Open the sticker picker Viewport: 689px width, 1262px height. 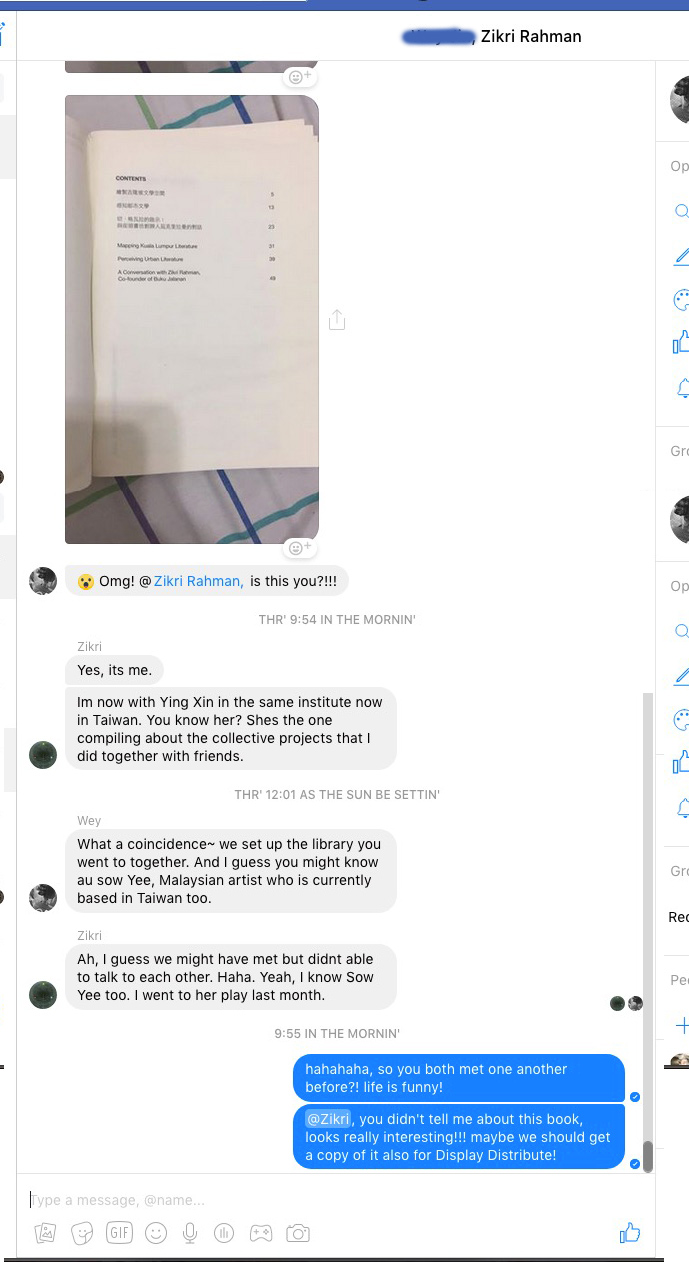82,1233
